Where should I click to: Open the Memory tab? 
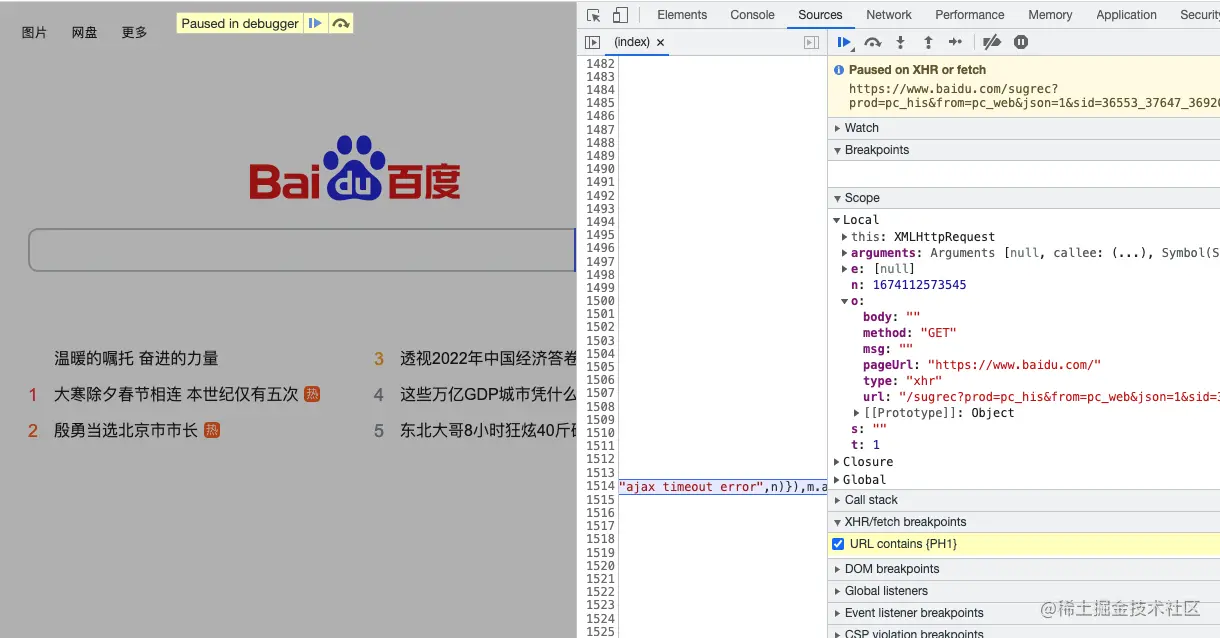click(x=1050, y=15)
